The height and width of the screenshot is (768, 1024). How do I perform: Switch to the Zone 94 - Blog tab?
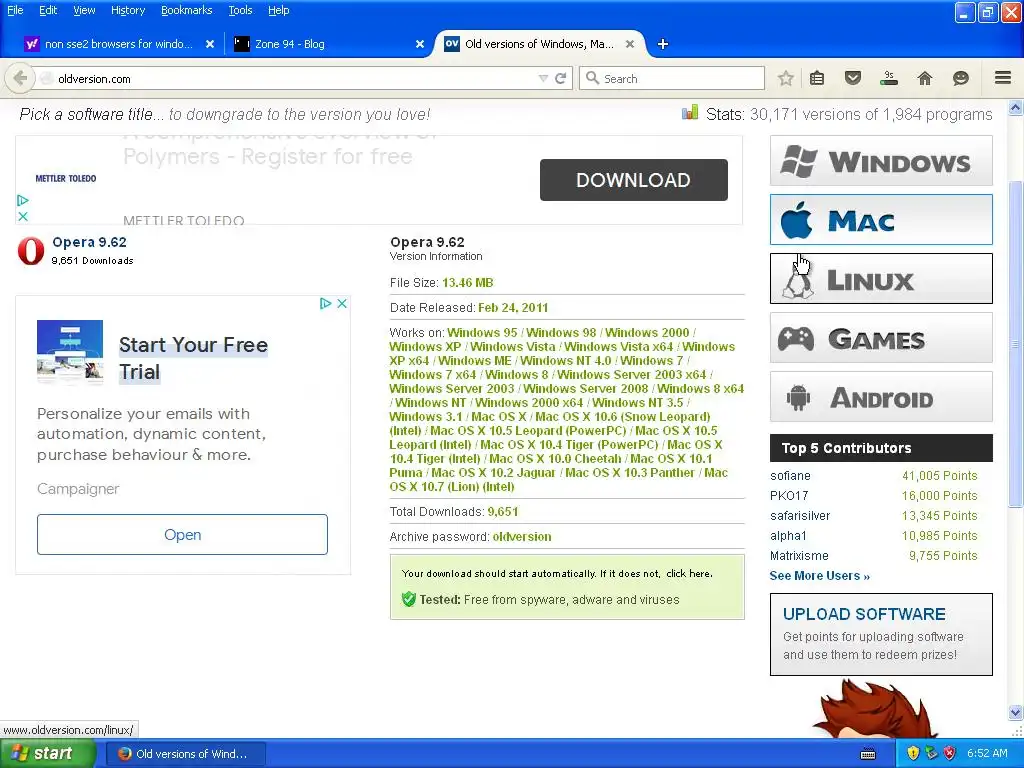[x=325, y=44]
